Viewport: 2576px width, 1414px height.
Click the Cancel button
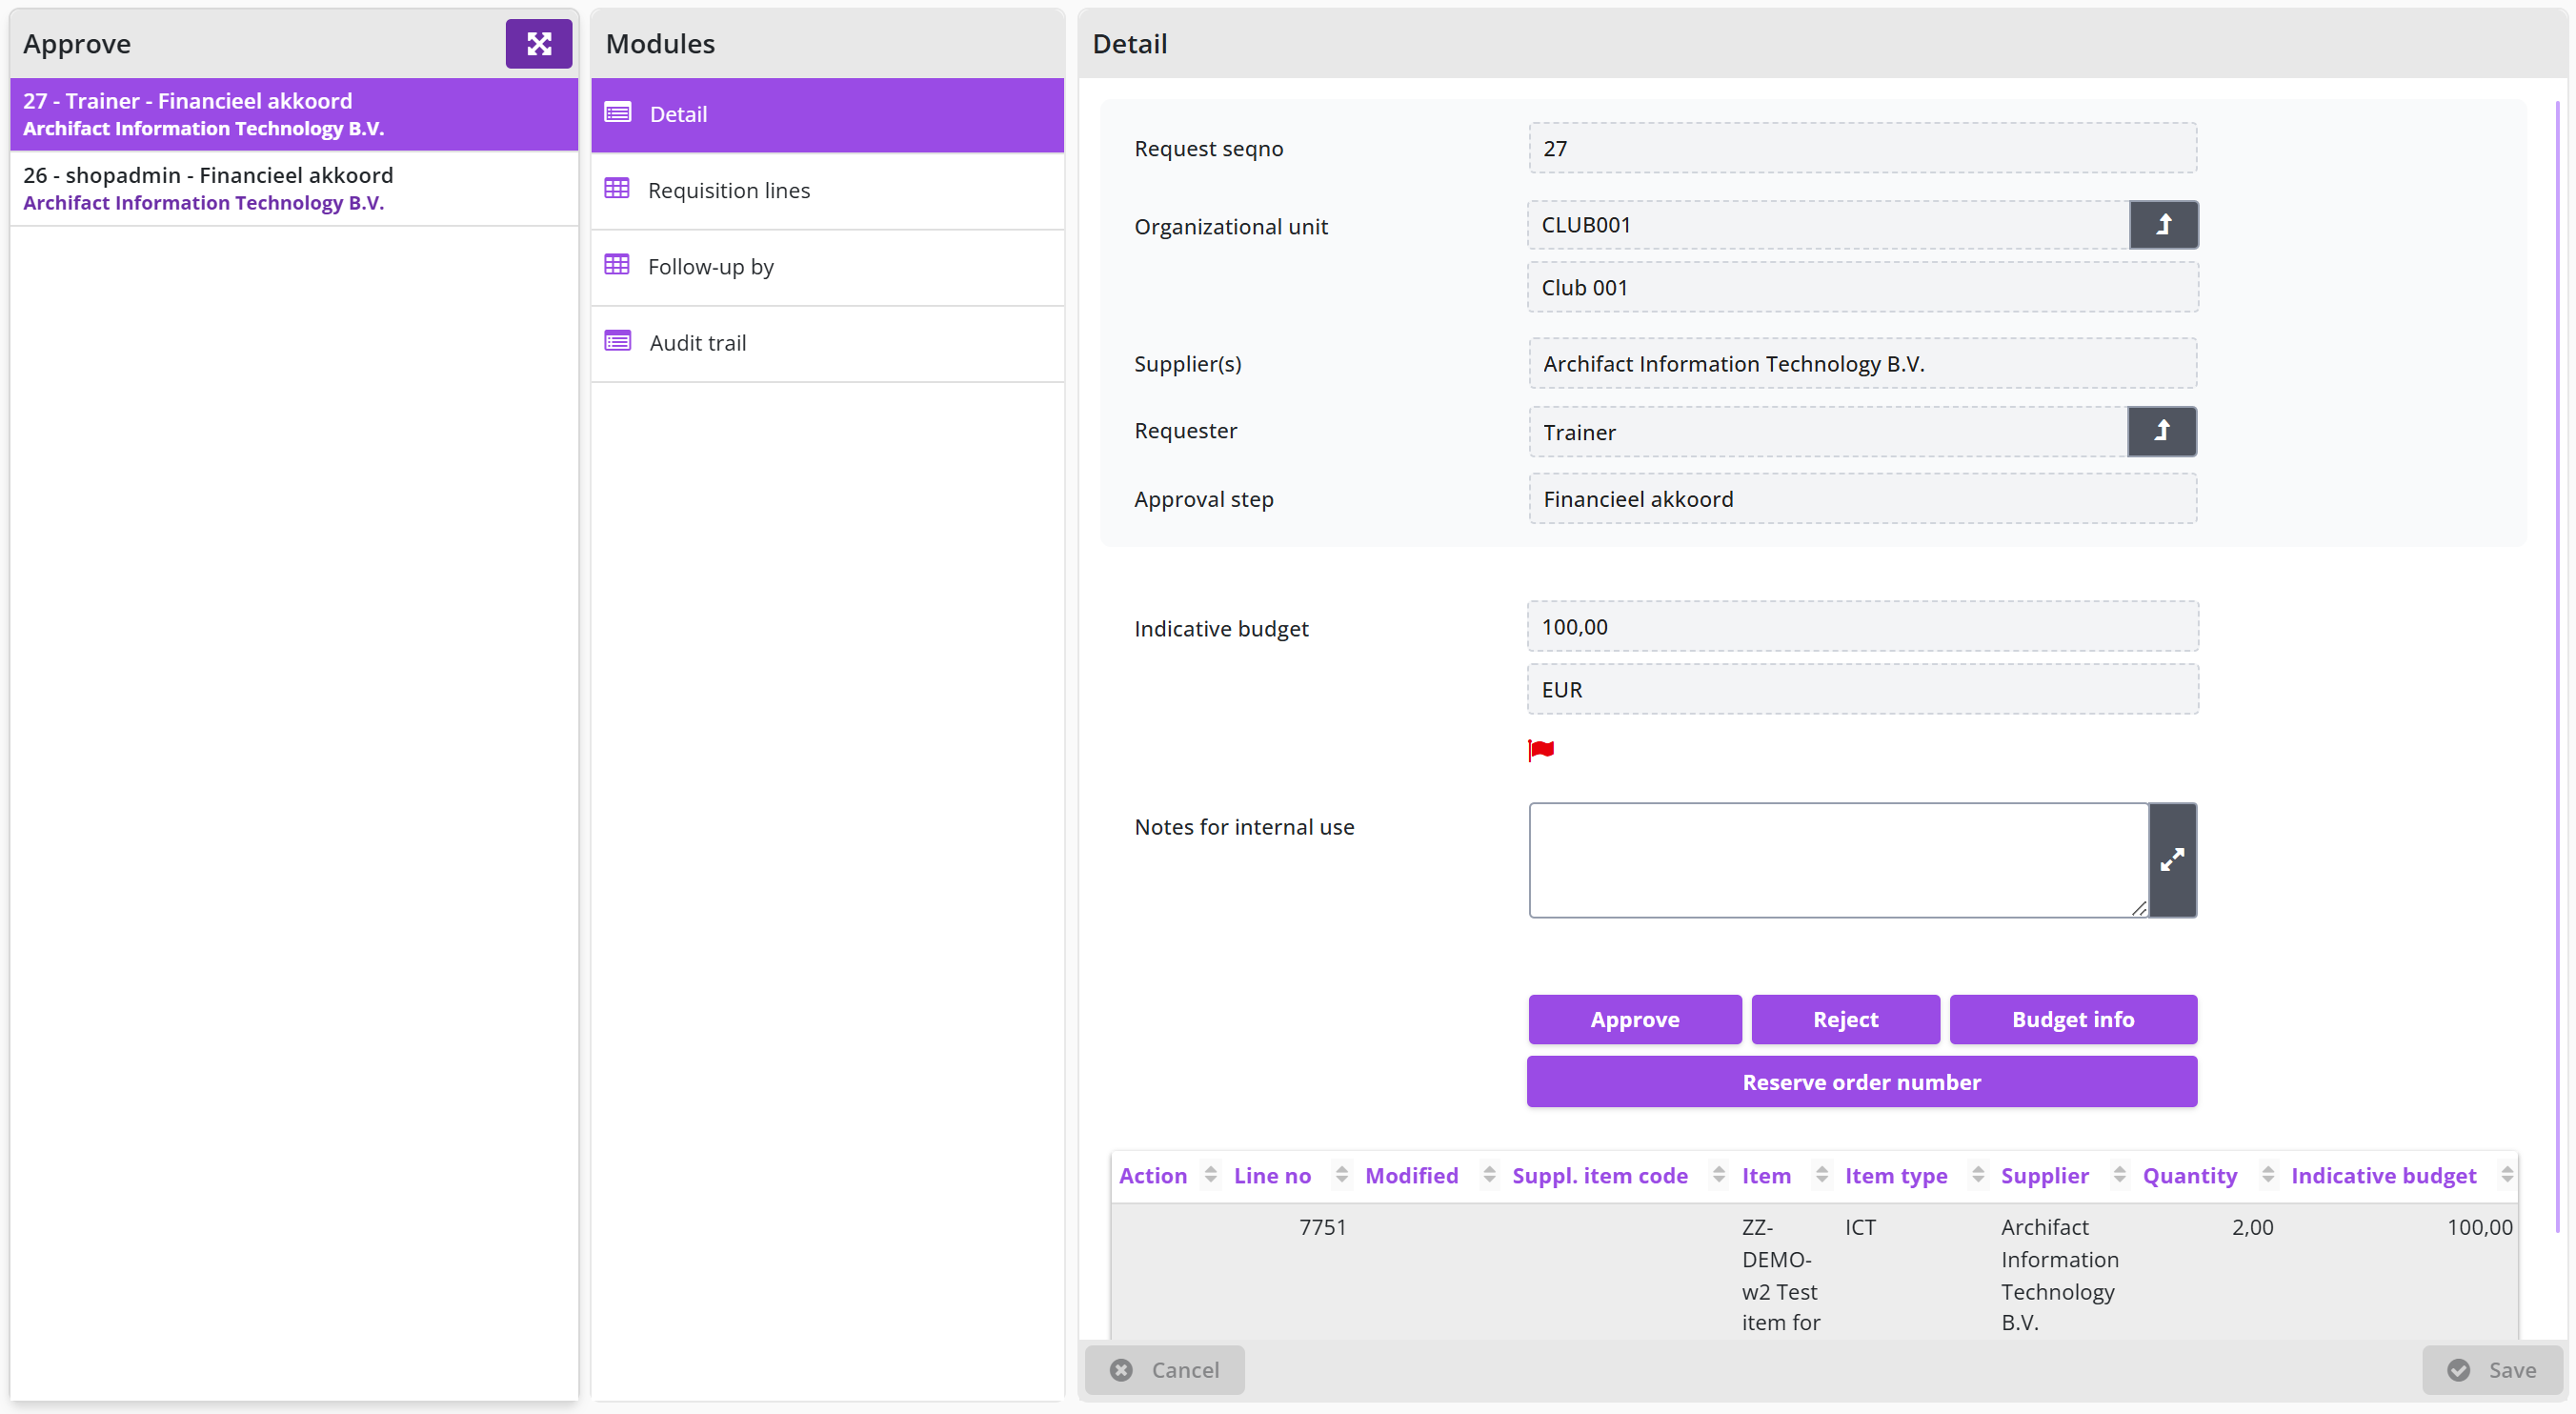coord(1164,1369)
